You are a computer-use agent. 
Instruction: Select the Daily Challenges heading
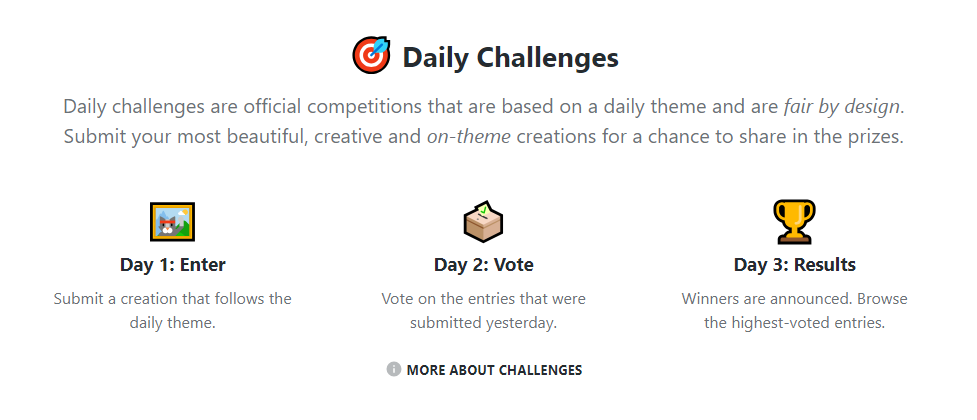pyautogui.click(x=510, y=57)
